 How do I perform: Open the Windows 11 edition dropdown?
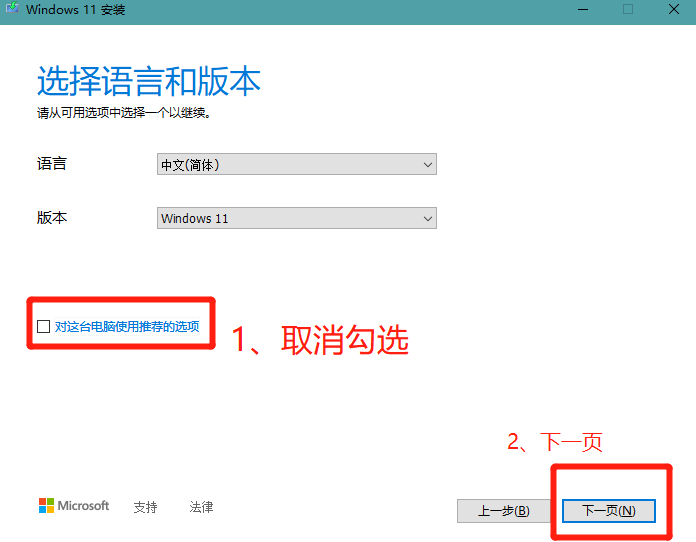coord(296,218)
